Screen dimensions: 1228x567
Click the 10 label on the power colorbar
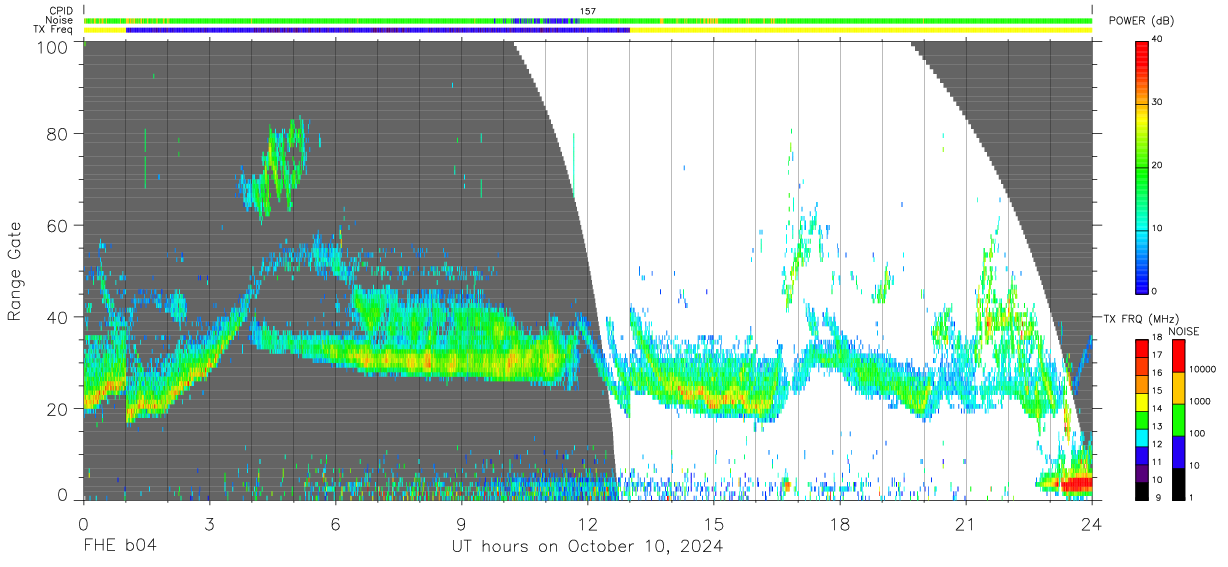(x=1159, y=228)
